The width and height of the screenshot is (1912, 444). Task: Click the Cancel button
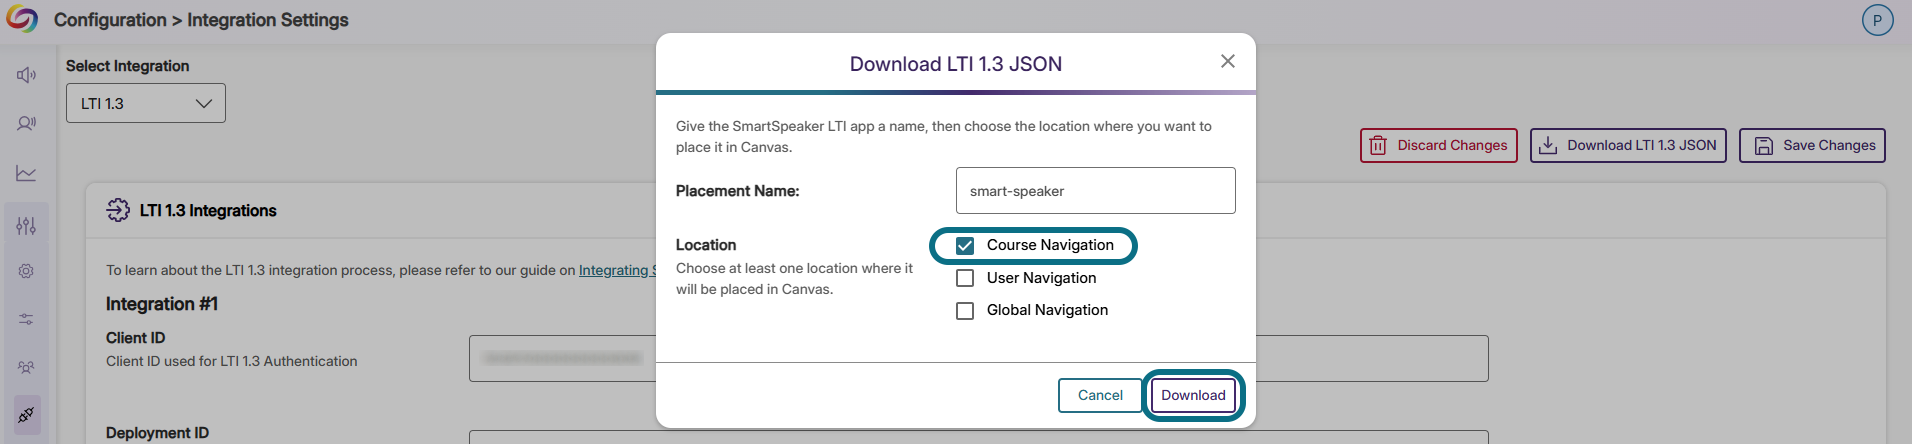(x=1100, y=395)
